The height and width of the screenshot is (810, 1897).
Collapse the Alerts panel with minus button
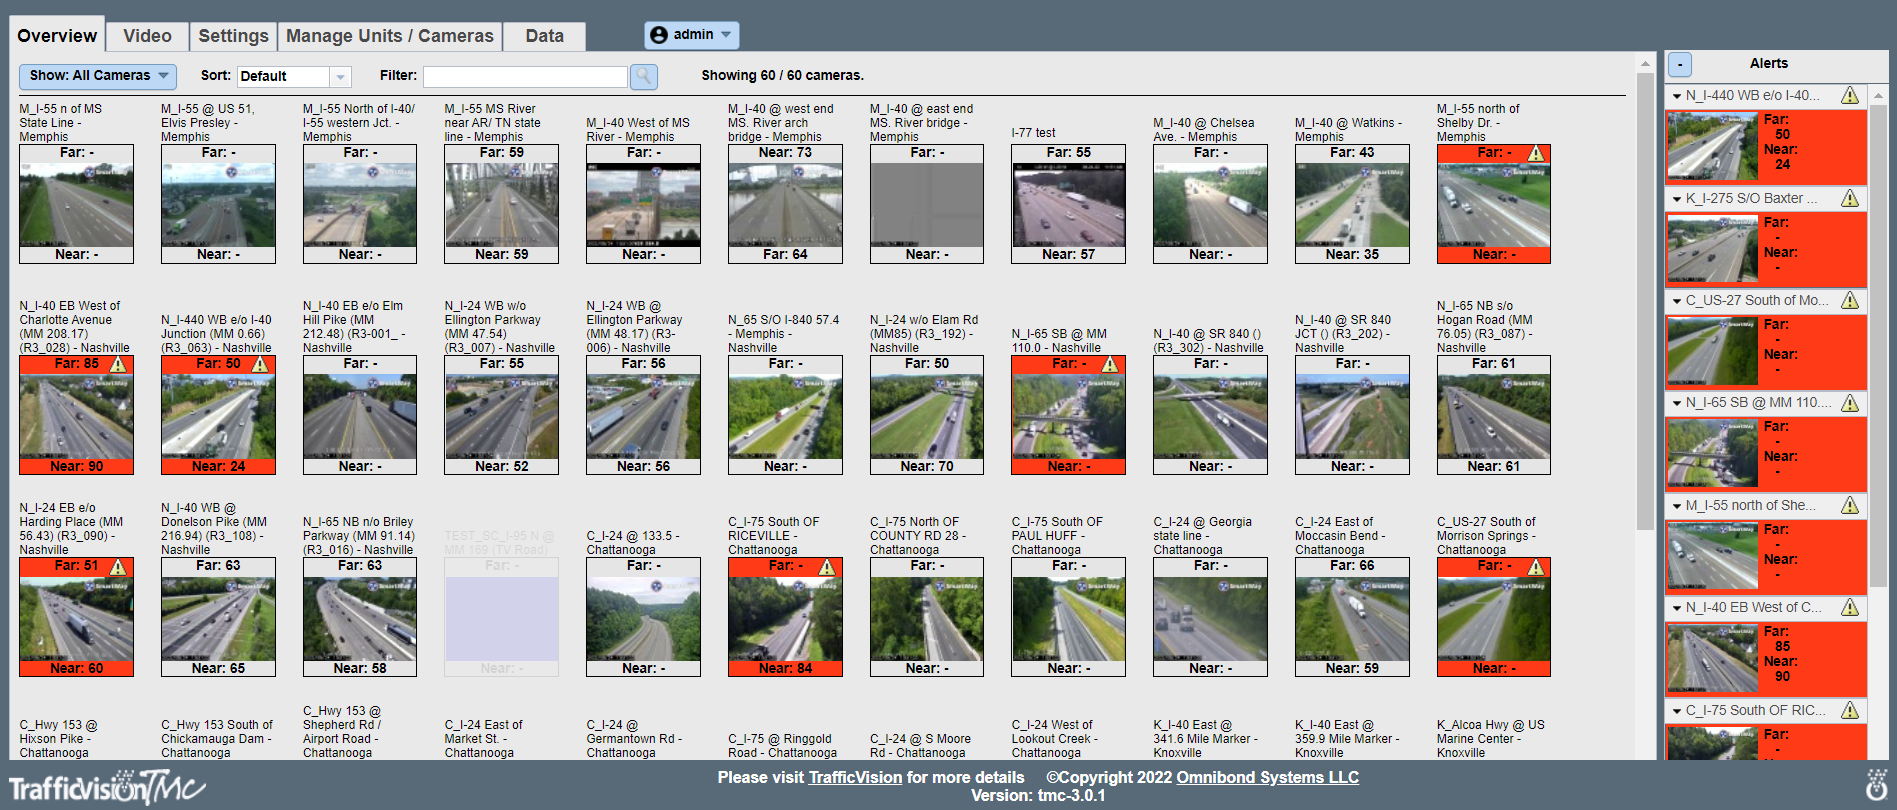coord(1680,64)
